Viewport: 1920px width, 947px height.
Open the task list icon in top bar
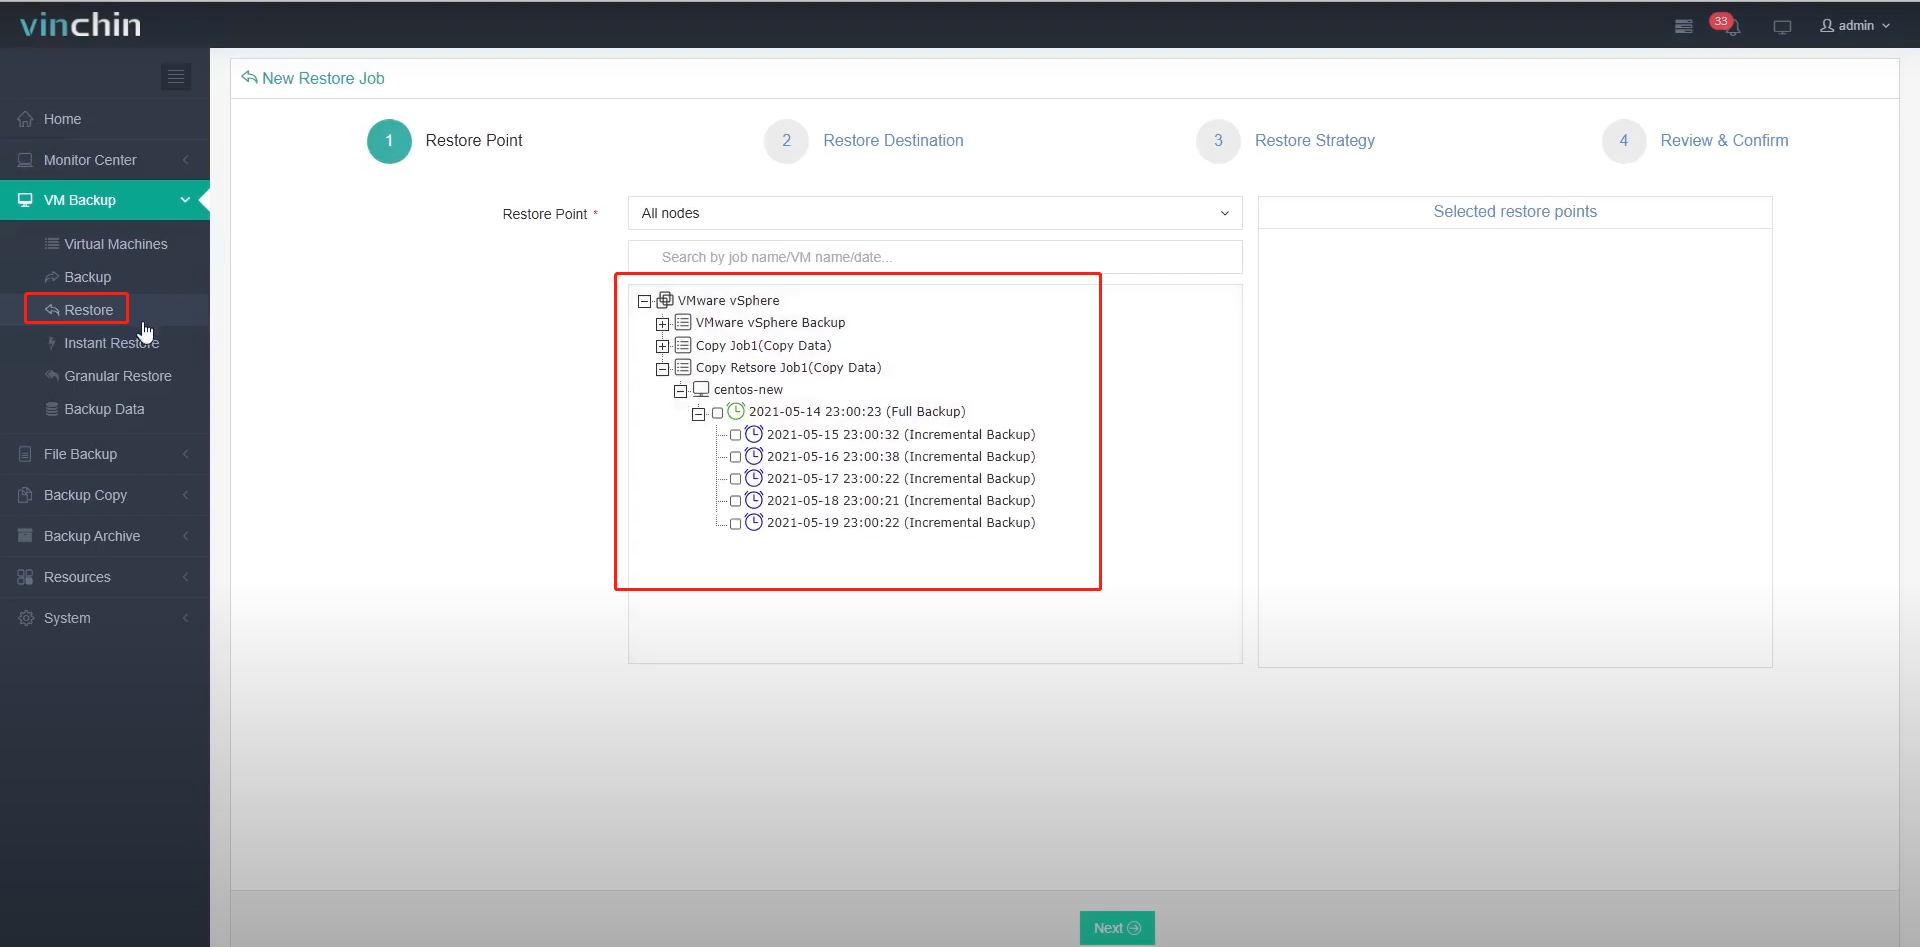[1684, 26]
